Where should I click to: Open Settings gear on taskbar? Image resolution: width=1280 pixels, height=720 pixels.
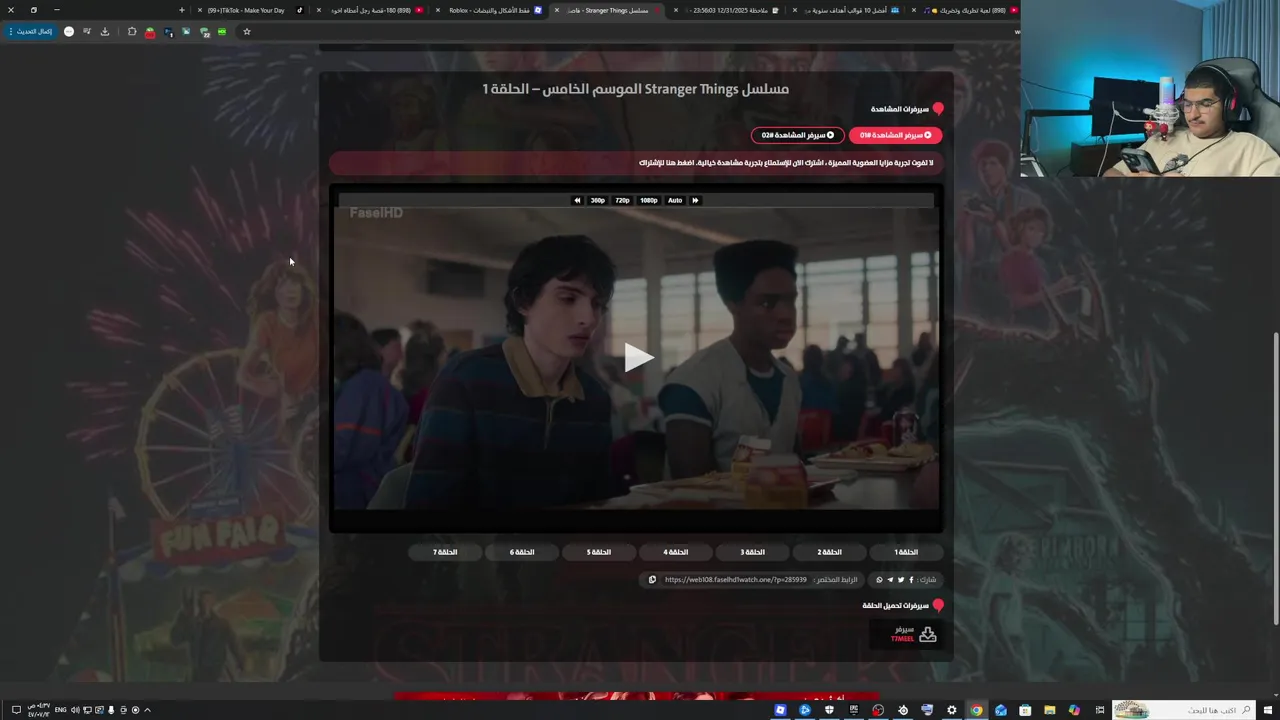coord(951,710)
